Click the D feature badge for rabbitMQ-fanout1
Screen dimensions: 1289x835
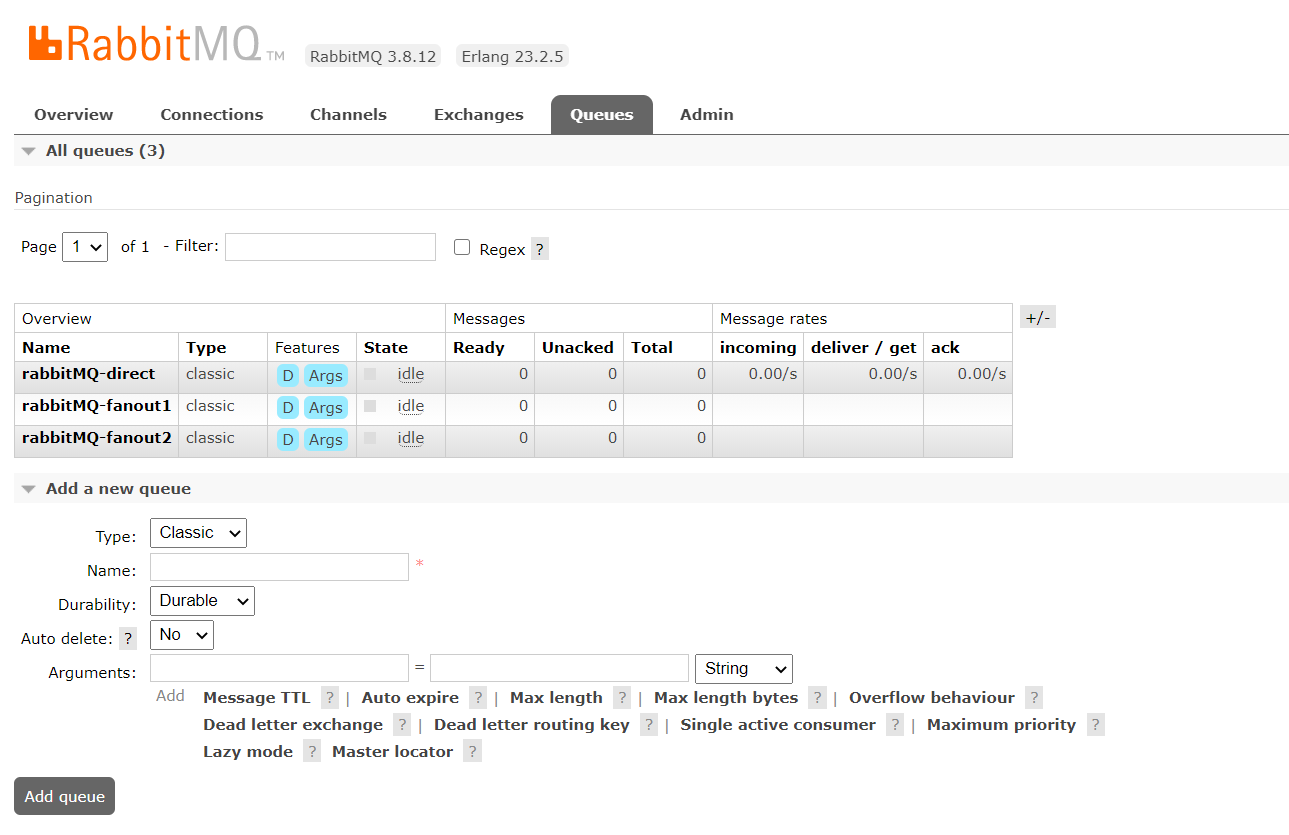(x=288, y=408)
